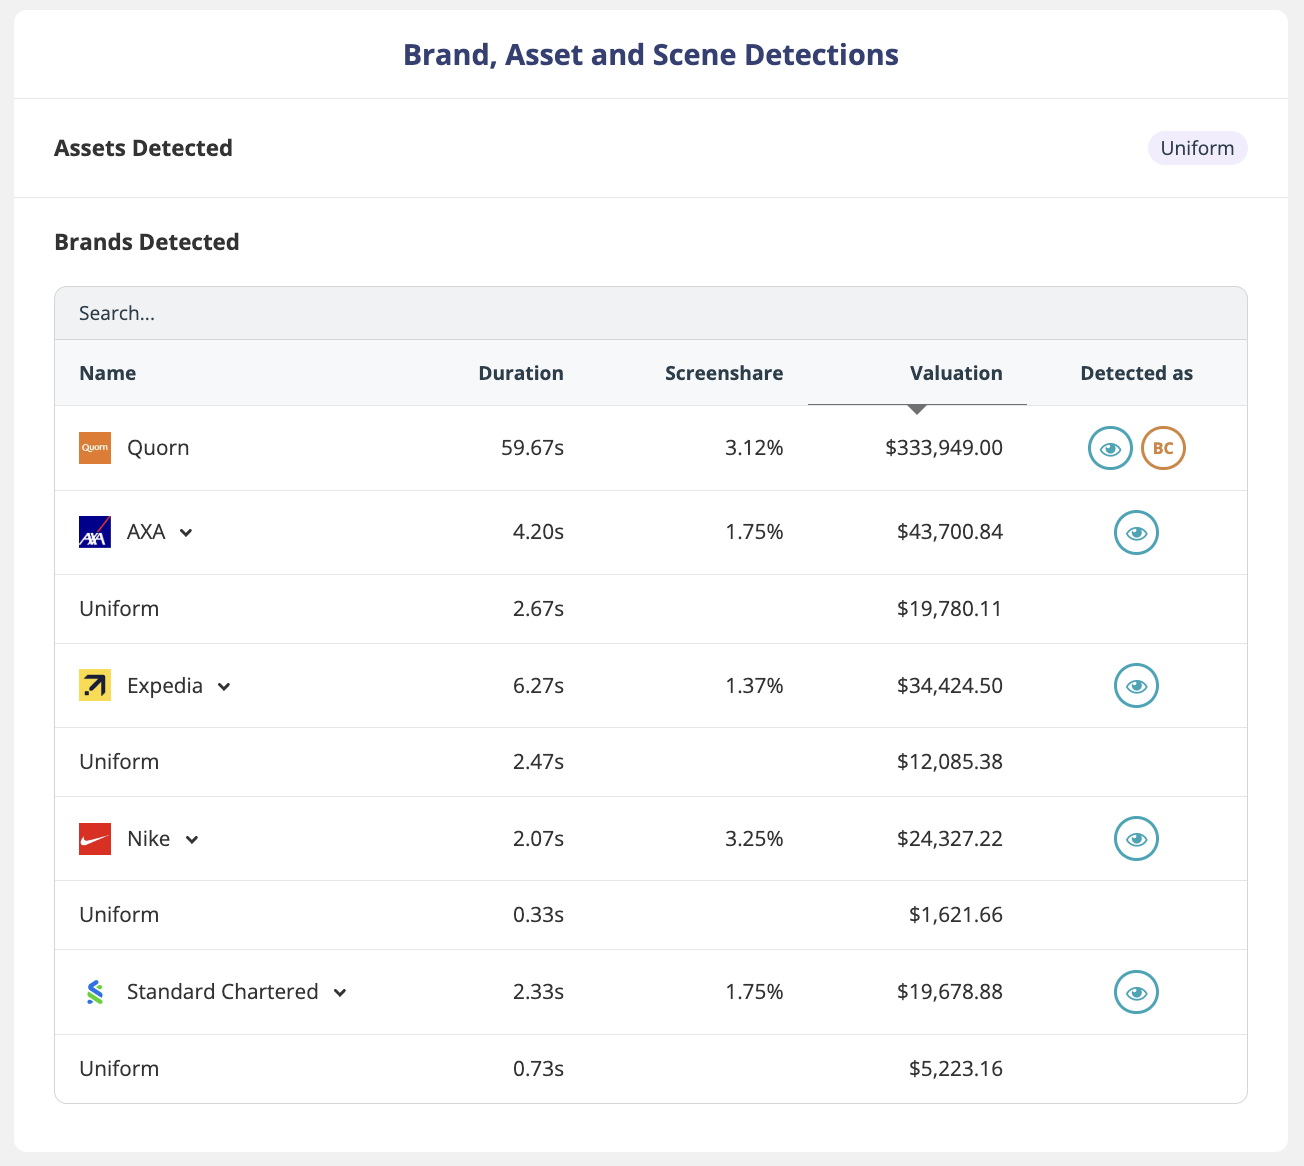Toggle the eye icon for Expedia

coord(1136,686)
